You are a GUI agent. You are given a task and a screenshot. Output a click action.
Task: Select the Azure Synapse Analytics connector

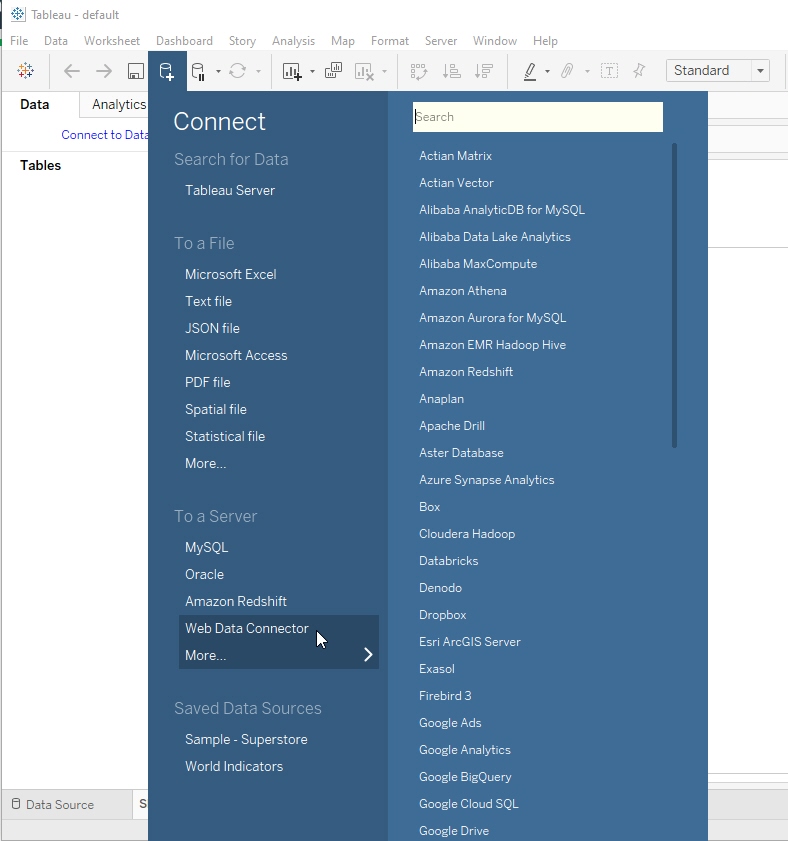coord(487,480)
